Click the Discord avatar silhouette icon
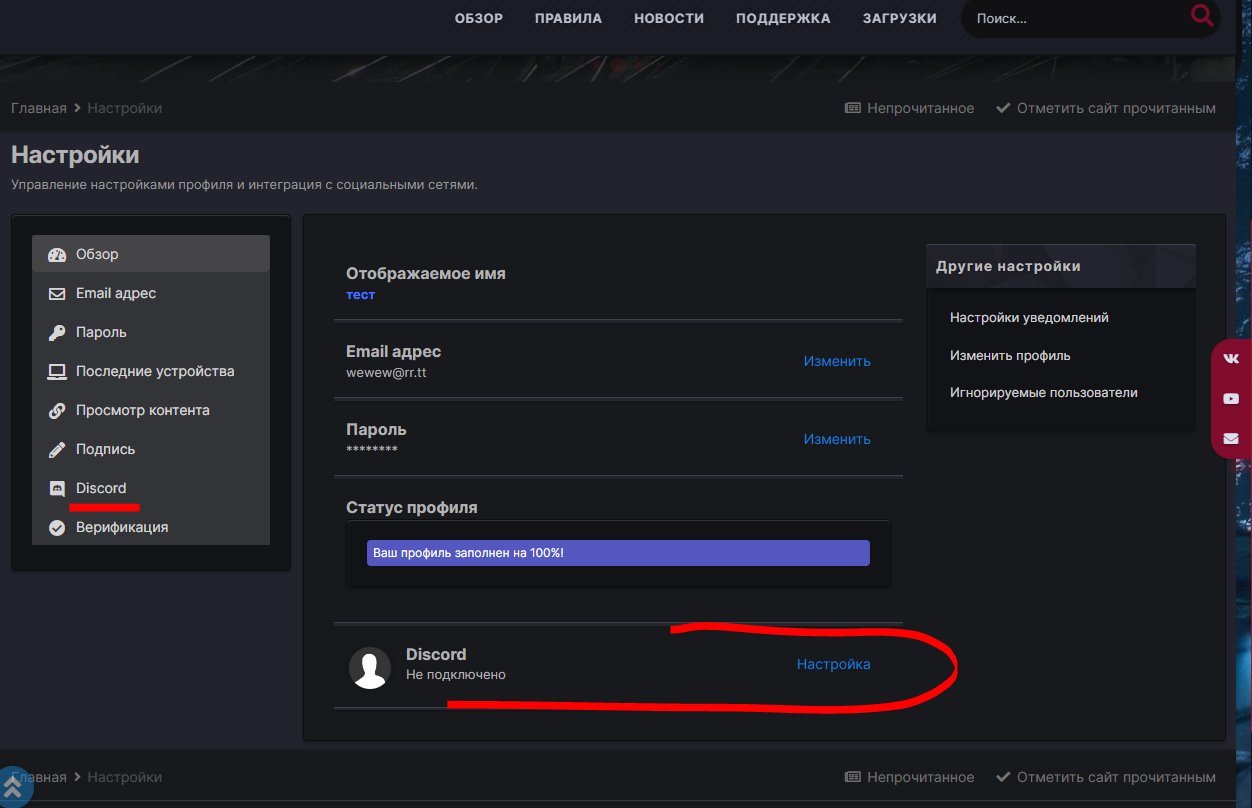 tap(370, 667)
